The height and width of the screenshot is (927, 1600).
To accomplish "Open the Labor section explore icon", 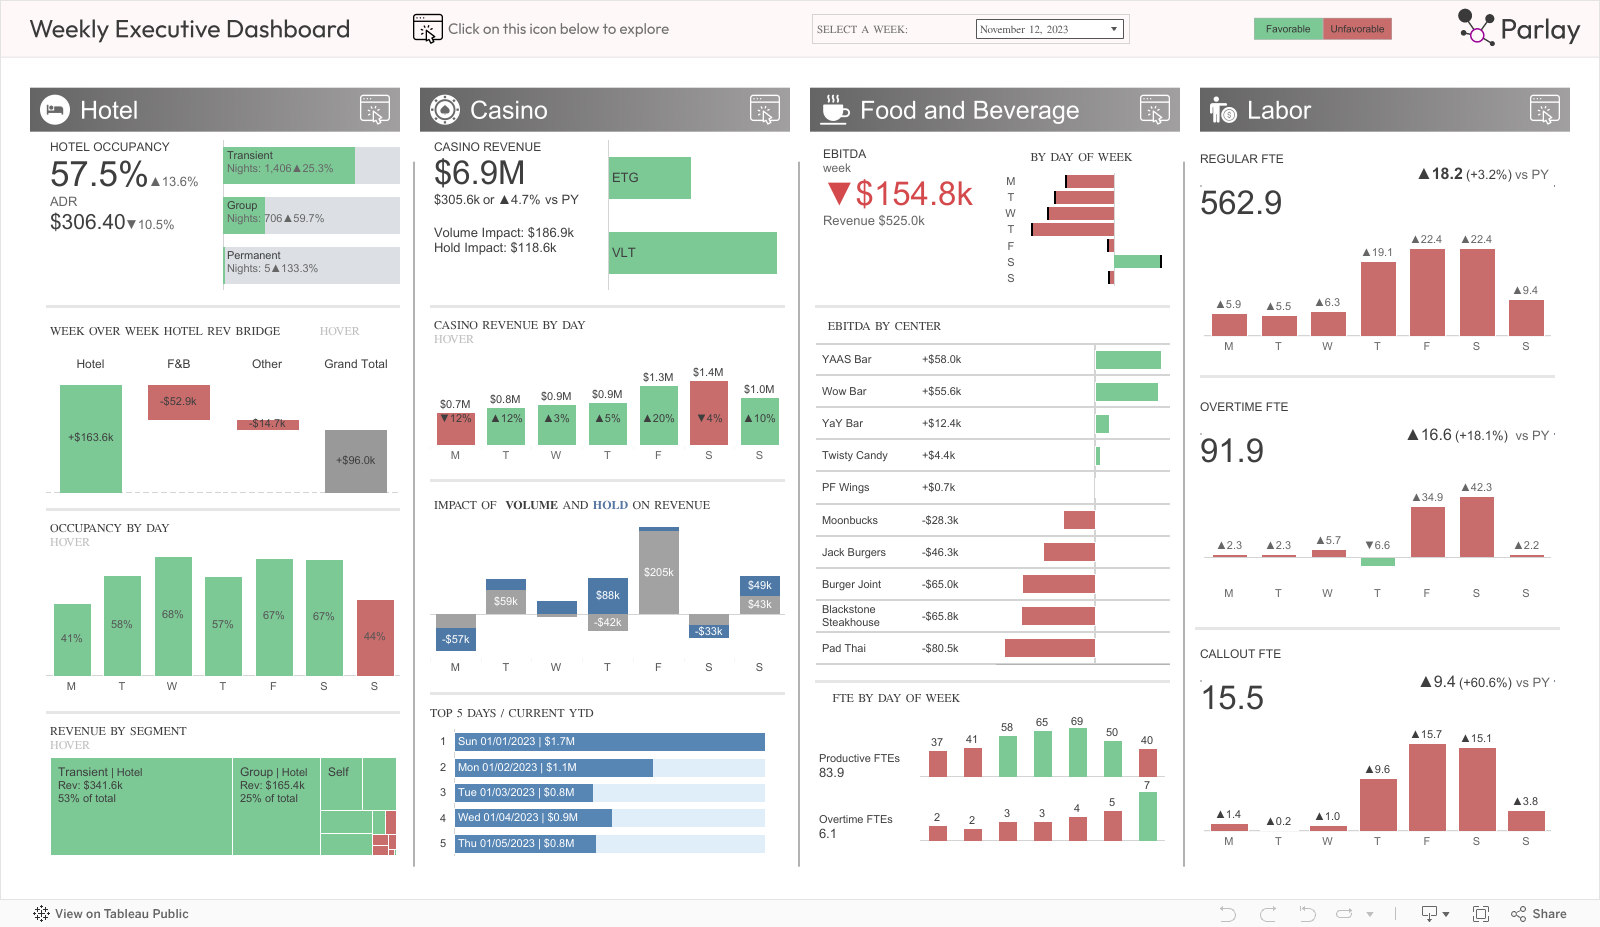I will [1544, 110].
